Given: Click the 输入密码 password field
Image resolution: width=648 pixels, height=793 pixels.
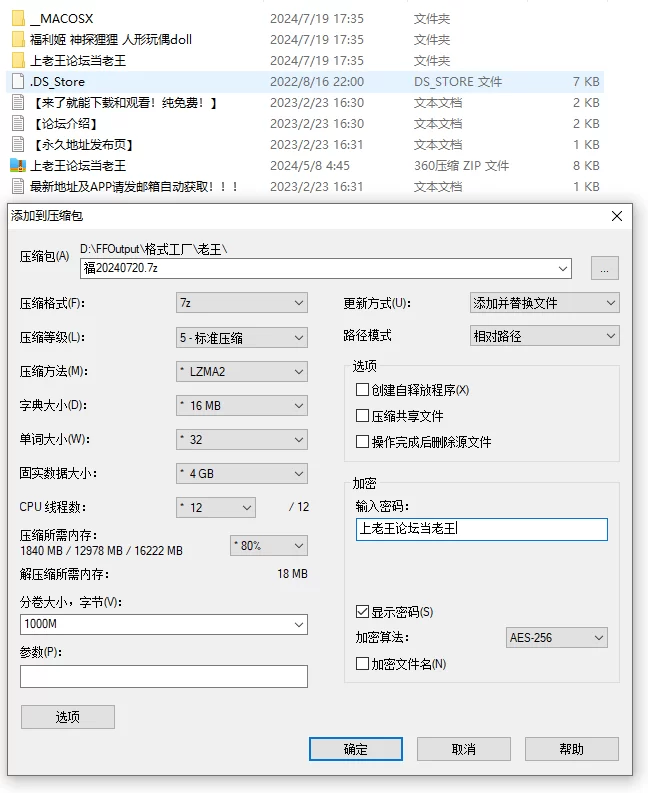Looking at the screenshot, I should [x=482, y=530].
